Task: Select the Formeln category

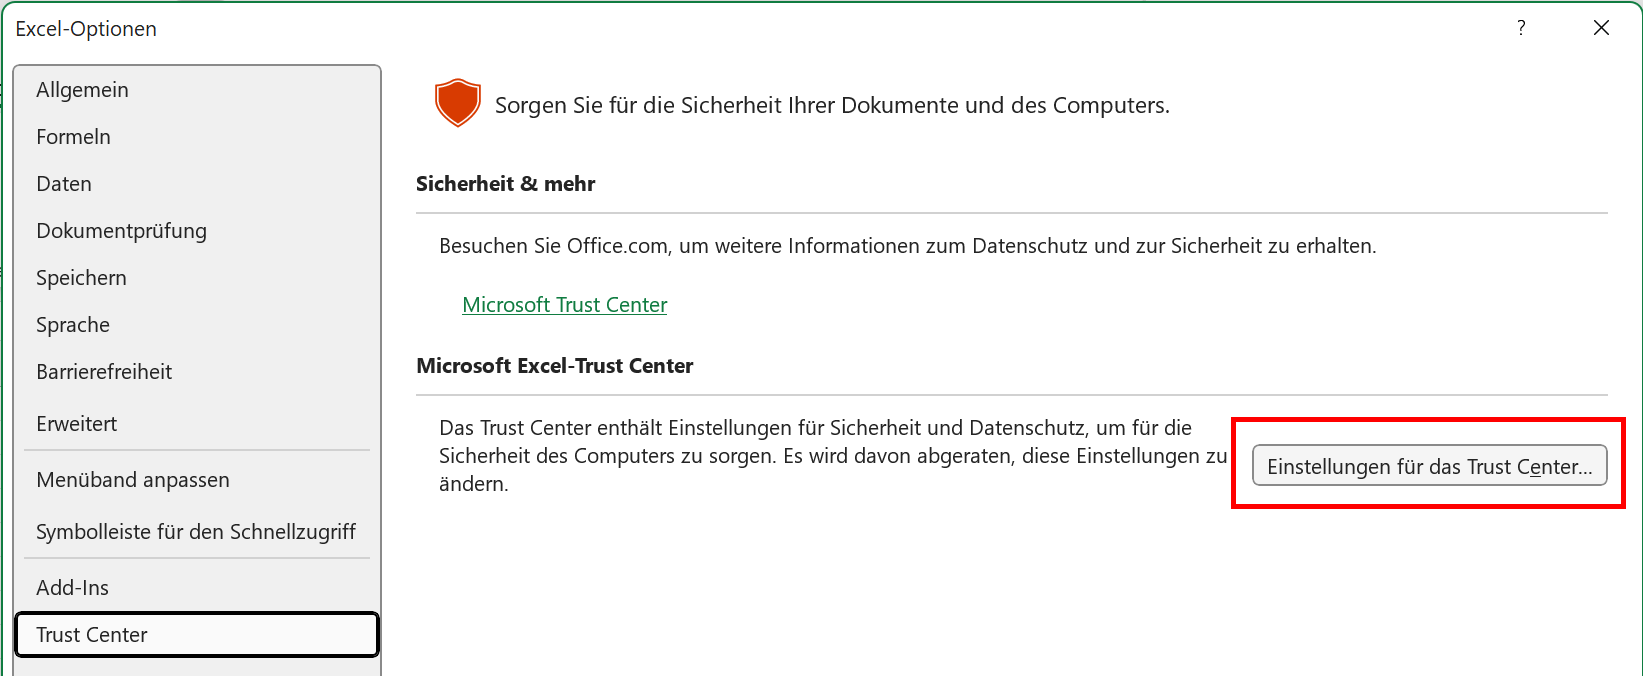Action: pos(74,137)
